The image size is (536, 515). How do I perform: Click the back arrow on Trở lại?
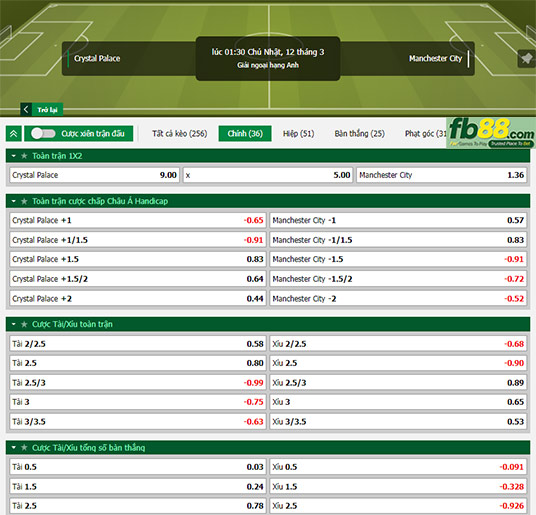[x=26, y=110]
